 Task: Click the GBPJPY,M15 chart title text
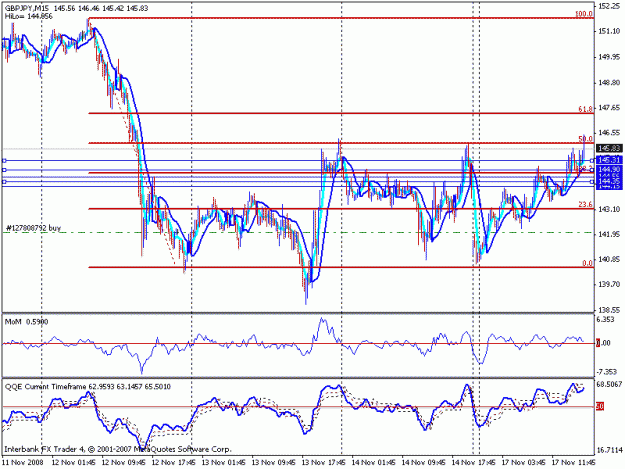(29, 8)
